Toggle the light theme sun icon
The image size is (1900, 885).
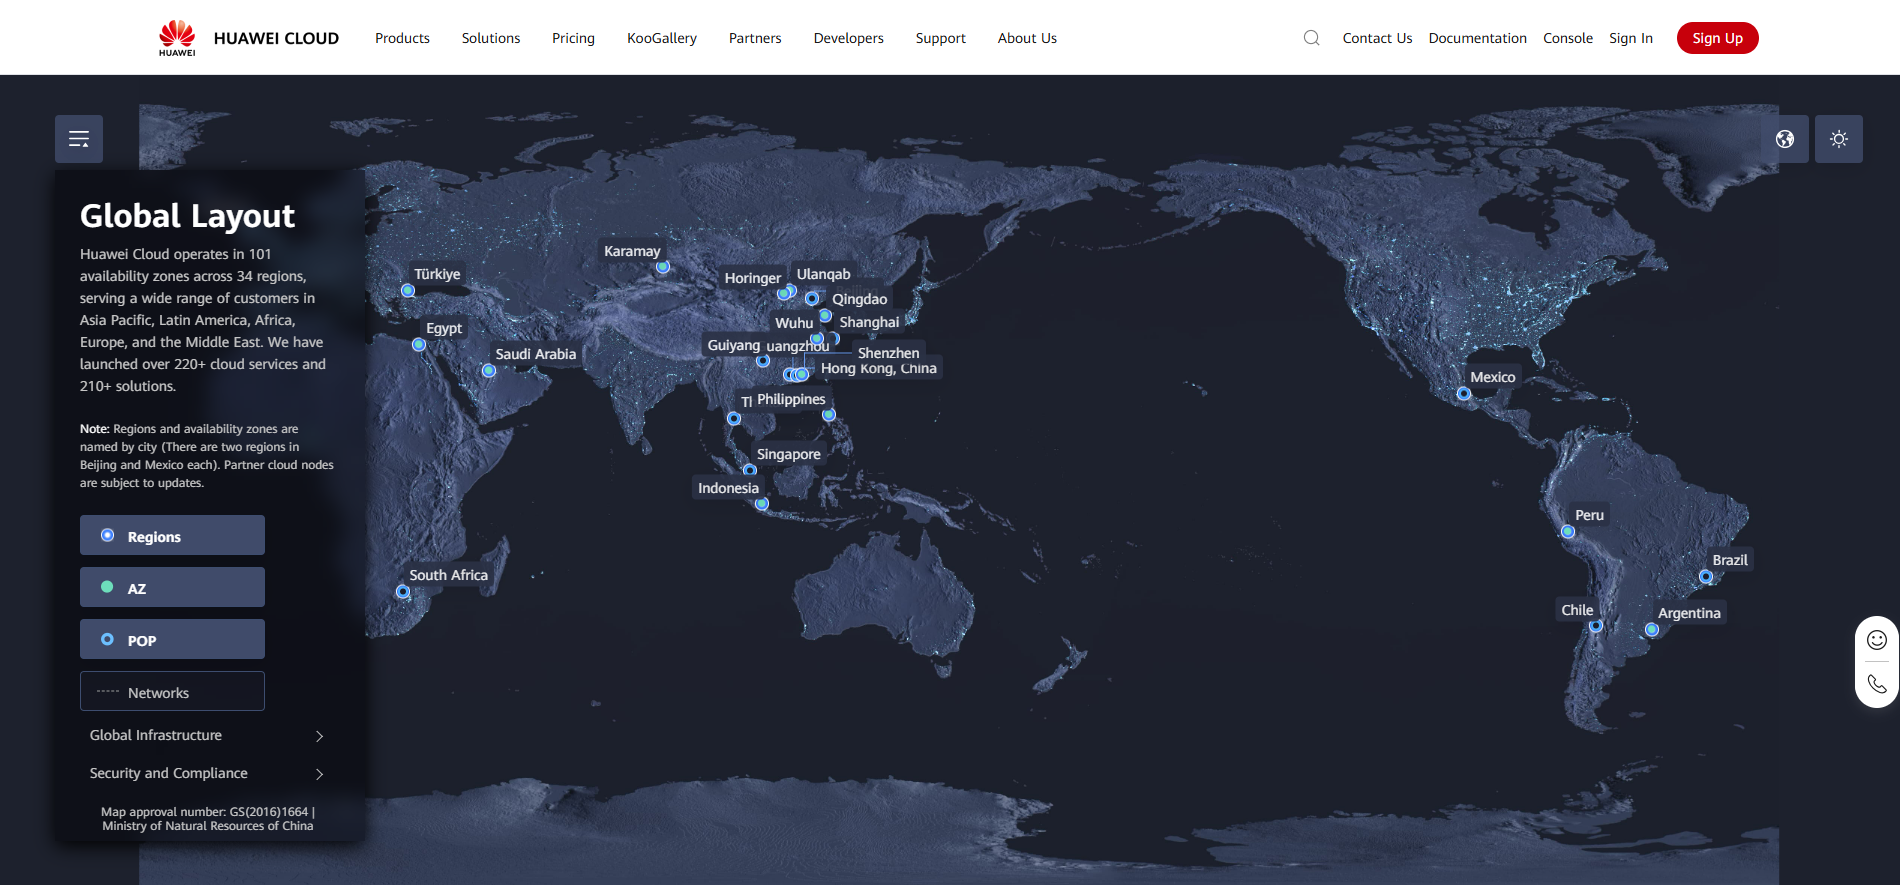click(1839, 139)
